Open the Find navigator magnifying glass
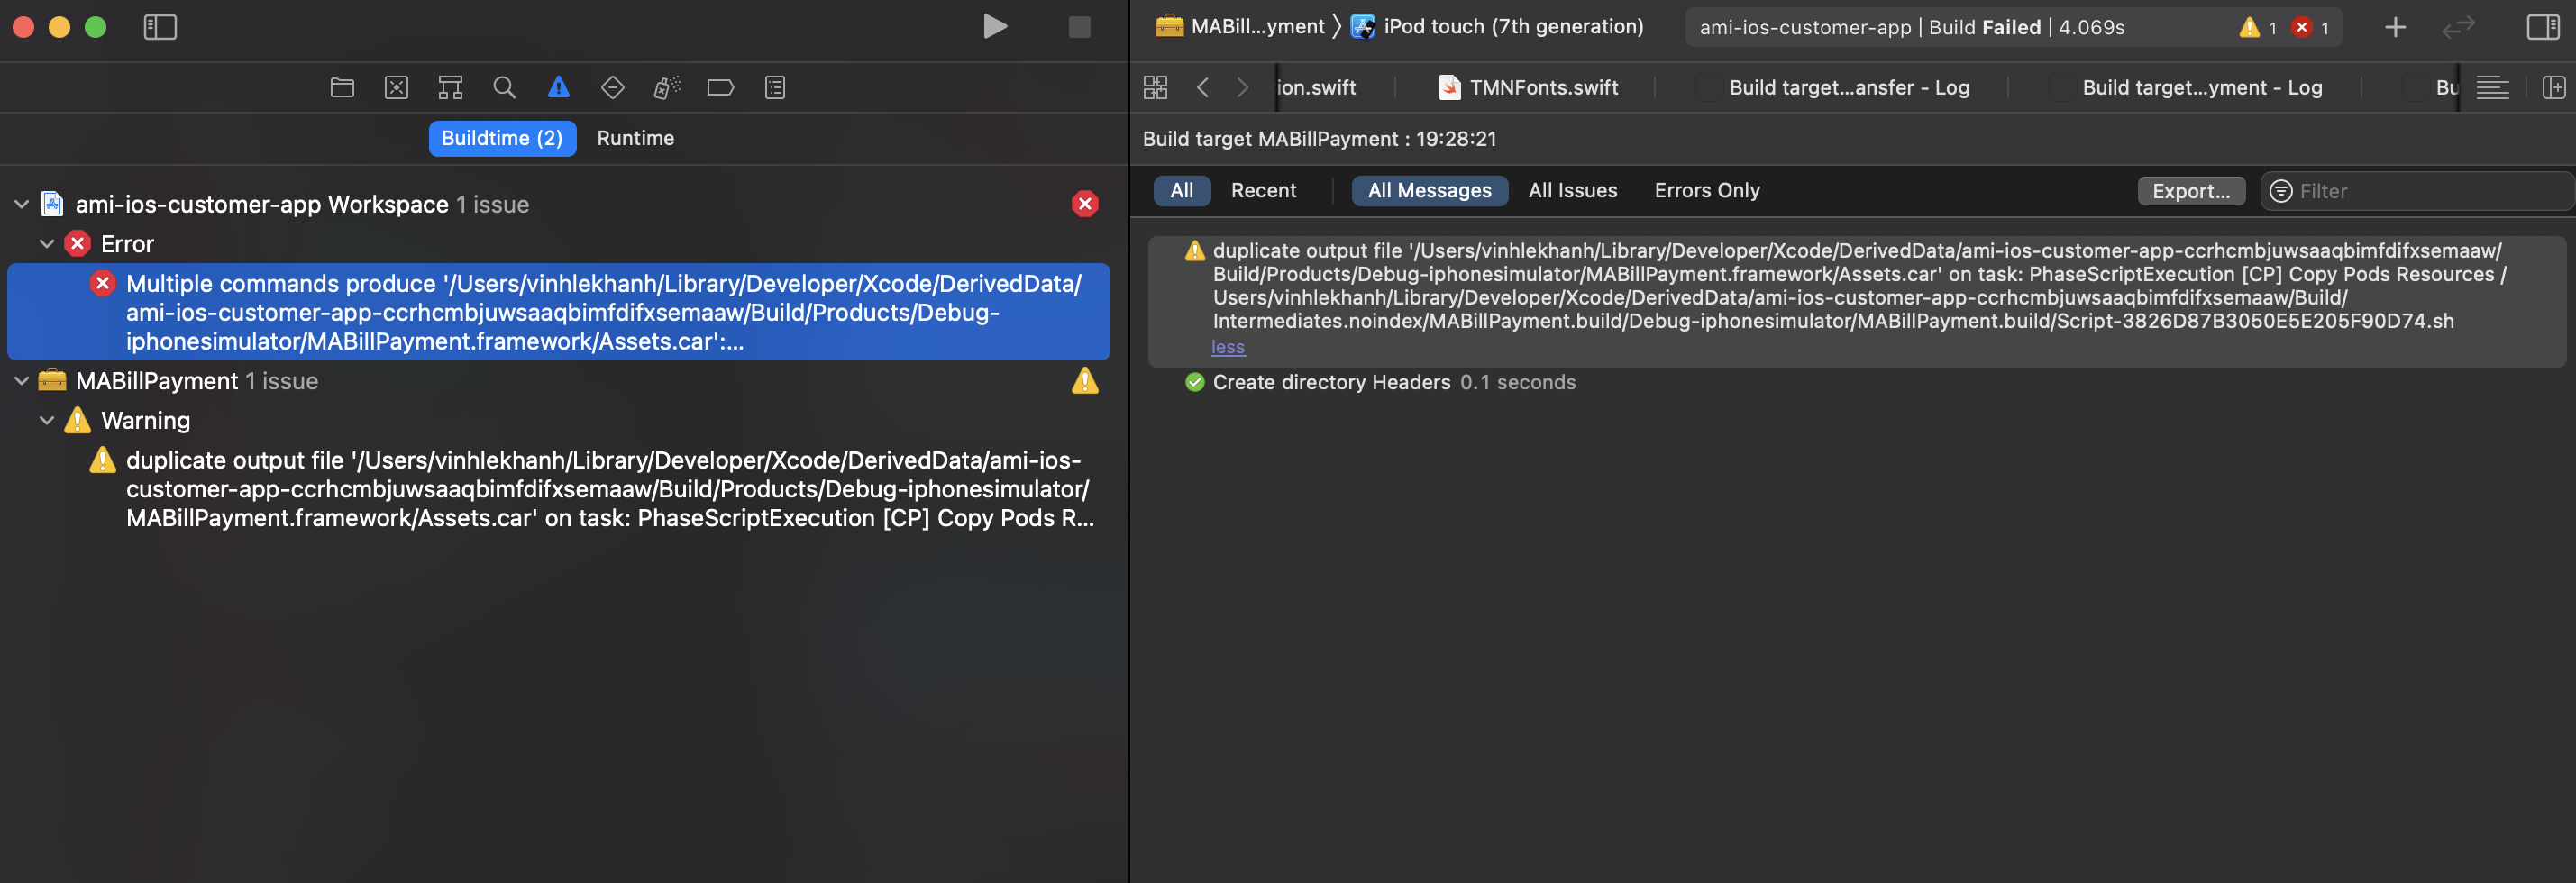Viewport: 2576px width, 883px height. pos(504,87)
